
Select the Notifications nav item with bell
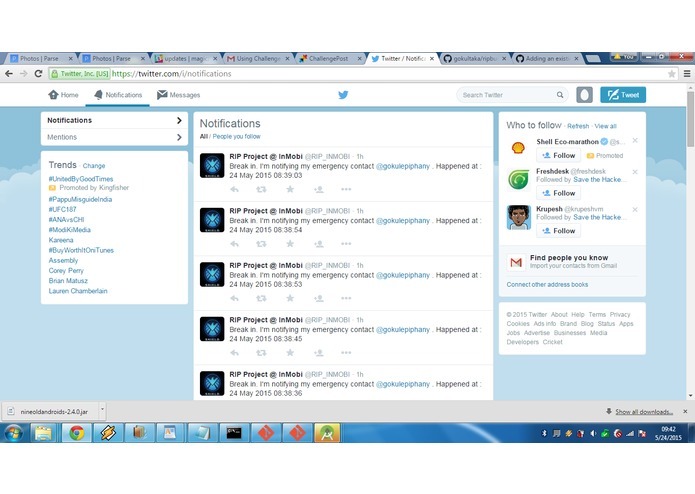click(118, 95)
